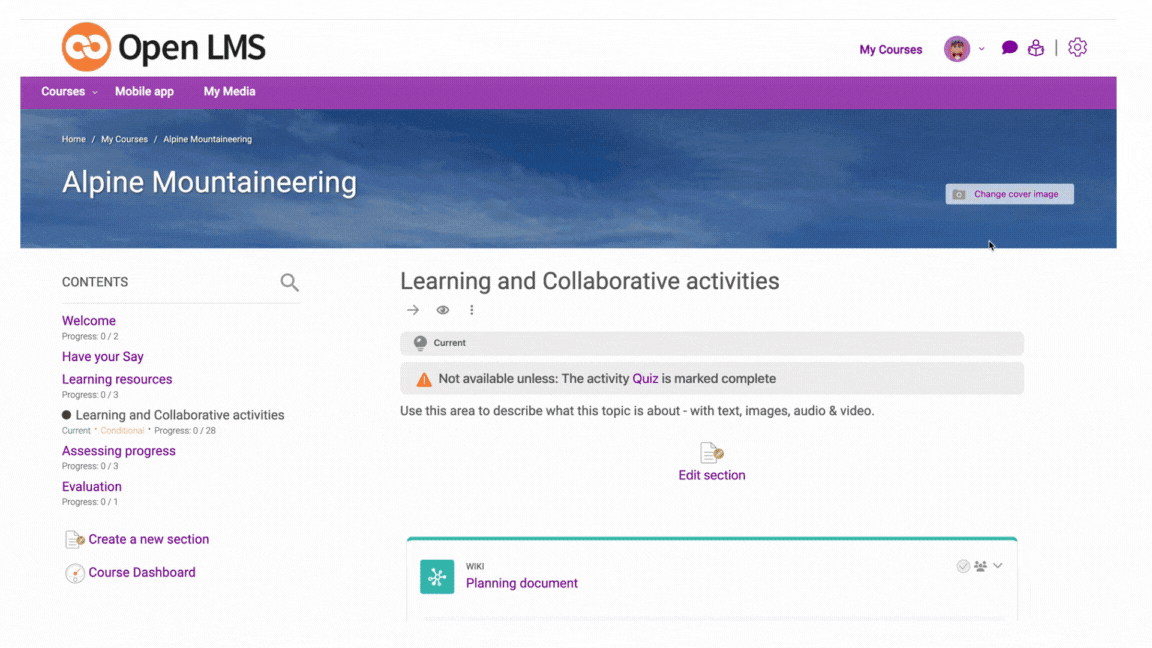
Task: Select Mobile app in the menu bar
Action: coord(144,91)
